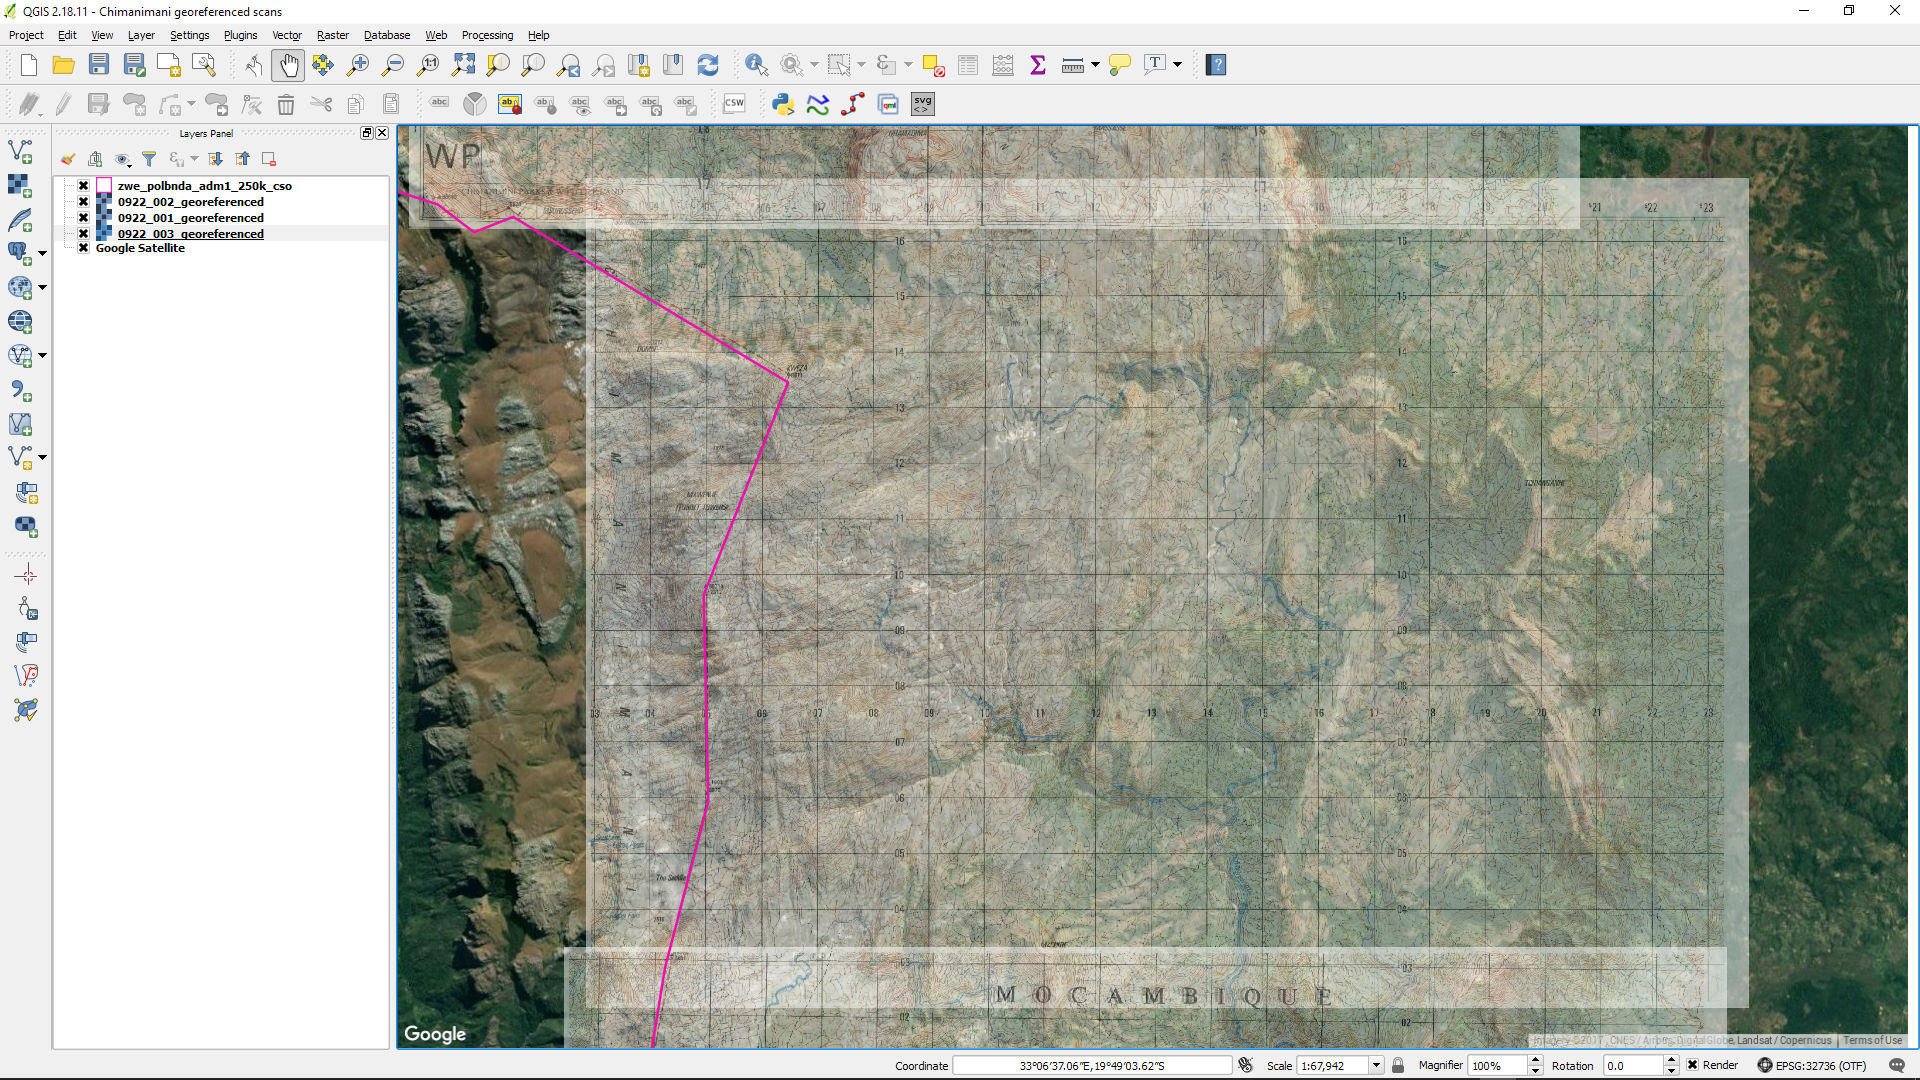This screenshot has height=1080, width=1920.
Task: Toggle the Render checkbox in status bar
Action: 1692,1065
